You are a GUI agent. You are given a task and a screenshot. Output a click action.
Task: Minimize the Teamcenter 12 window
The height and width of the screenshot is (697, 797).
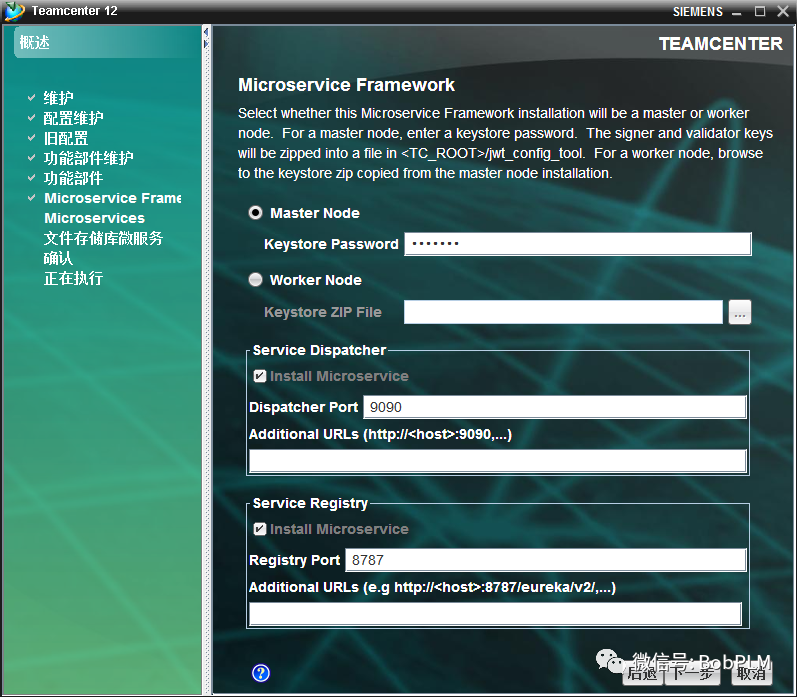[x=737, y=12]
